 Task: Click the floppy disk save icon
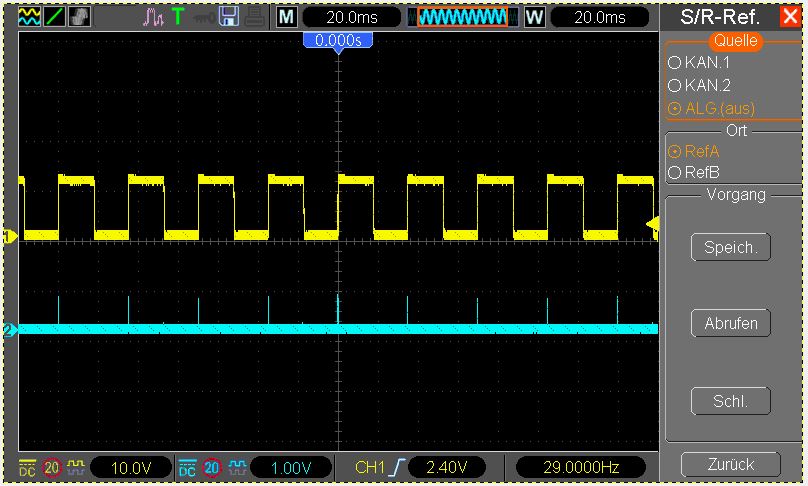(228, 17)
